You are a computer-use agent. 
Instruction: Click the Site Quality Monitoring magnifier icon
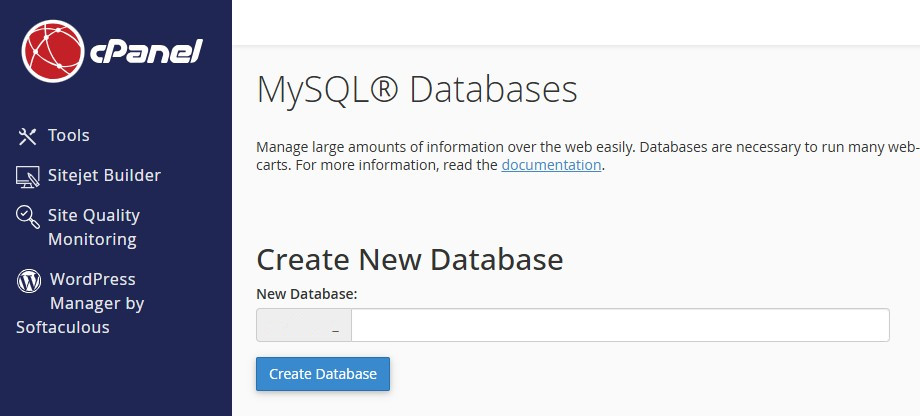coord(28,216)
